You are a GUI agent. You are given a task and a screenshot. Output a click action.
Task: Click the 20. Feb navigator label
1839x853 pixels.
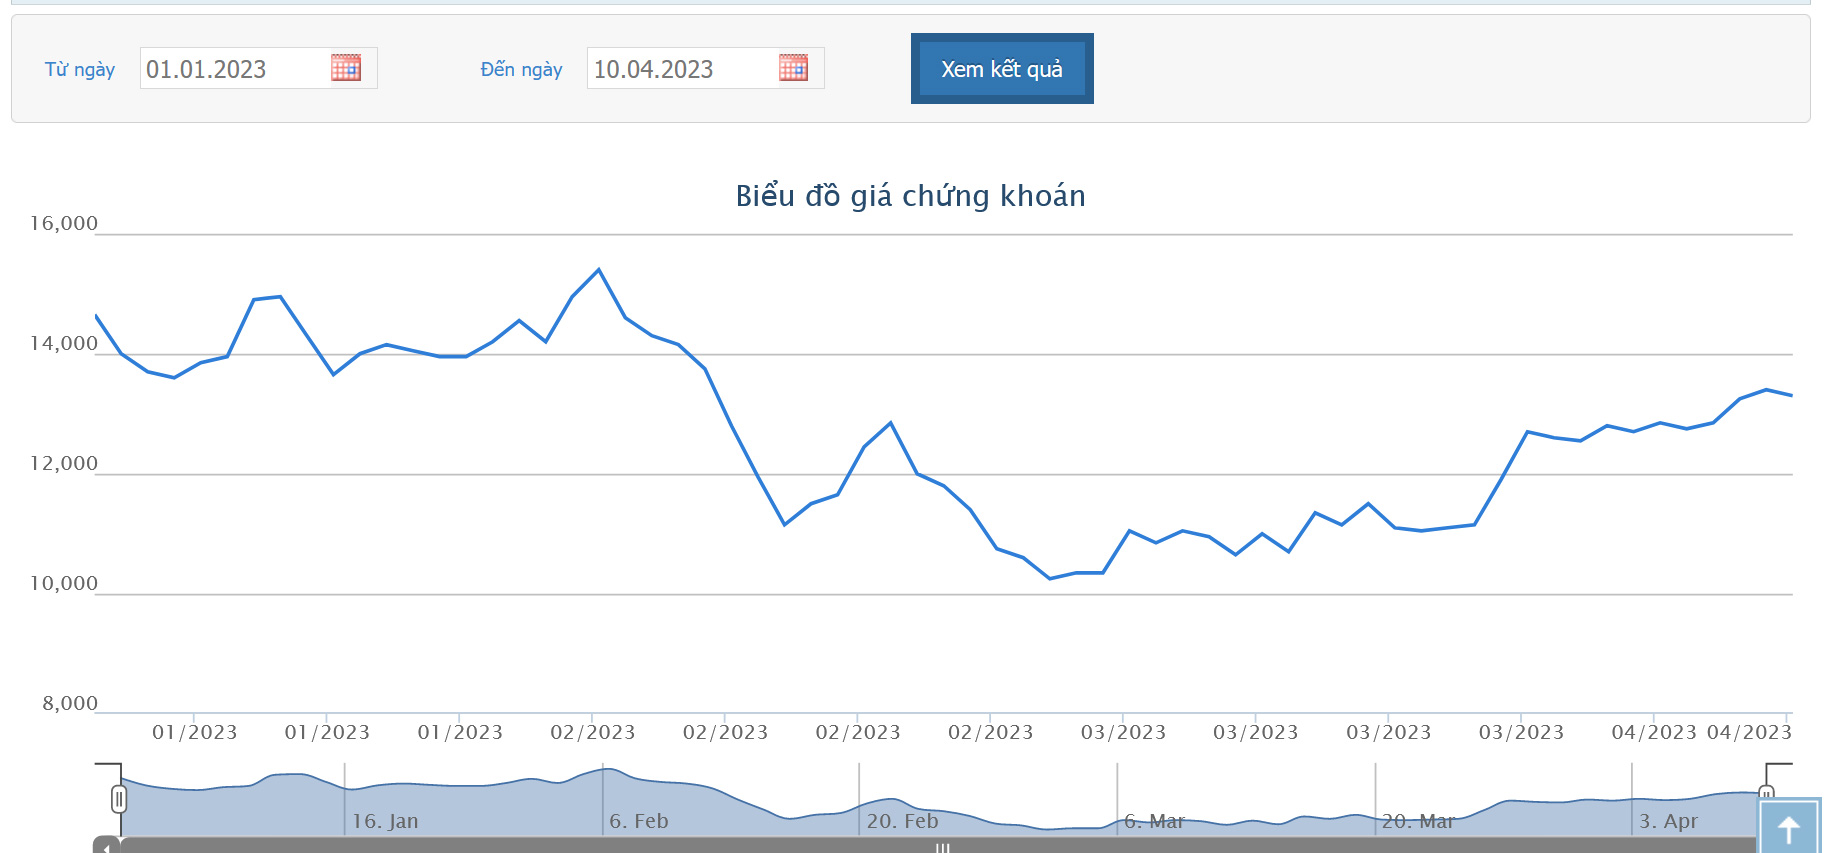click(903, 821)
